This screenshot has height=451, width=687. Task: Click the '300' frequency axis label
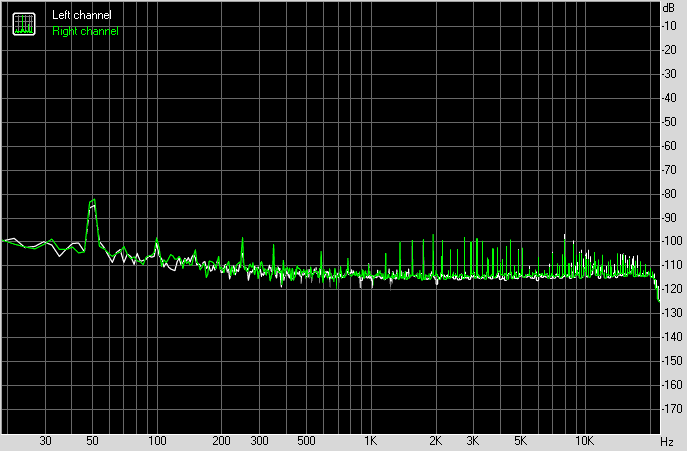pyautogui.click(x=259, y=440)
